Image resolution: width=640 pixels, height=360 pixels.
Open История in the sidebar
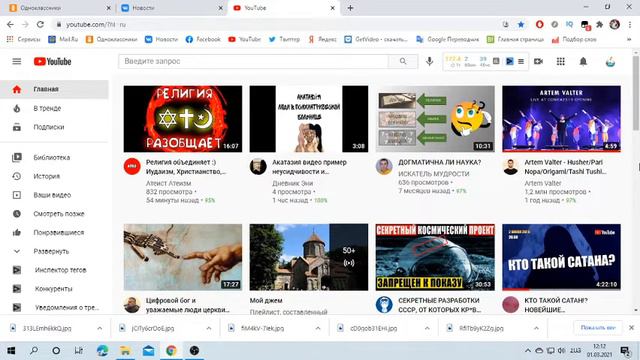54,176
